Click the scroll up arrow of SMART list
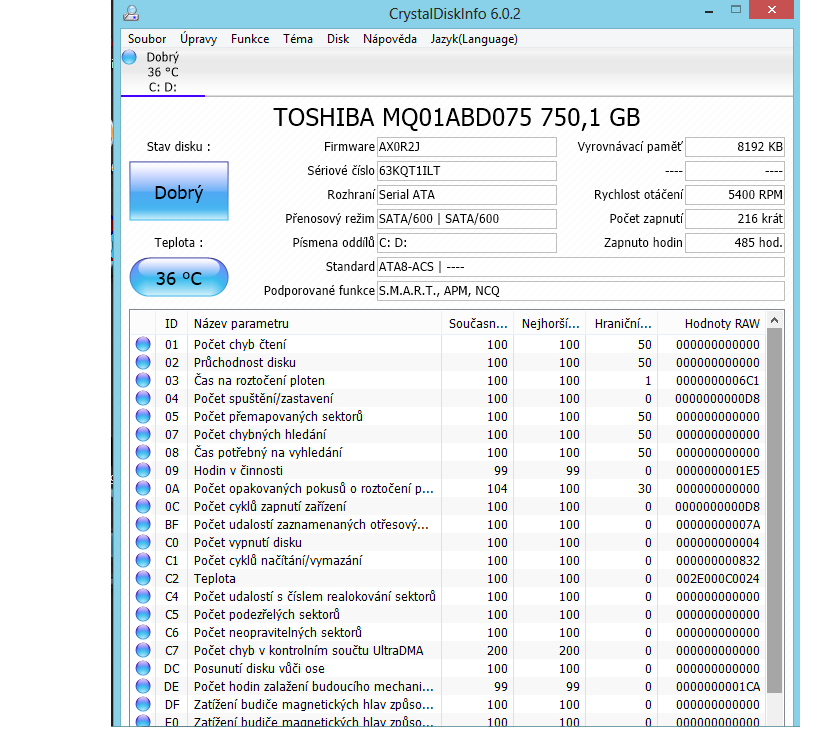819x729 pixels. tap(775, 320)
